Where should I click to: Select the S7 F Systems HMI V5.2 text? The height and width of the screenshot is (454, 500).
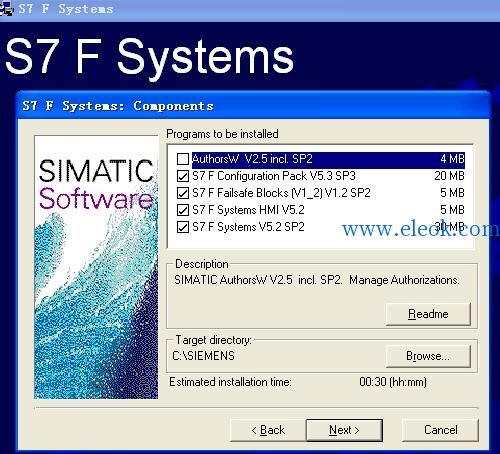click(x=248, y=210)
